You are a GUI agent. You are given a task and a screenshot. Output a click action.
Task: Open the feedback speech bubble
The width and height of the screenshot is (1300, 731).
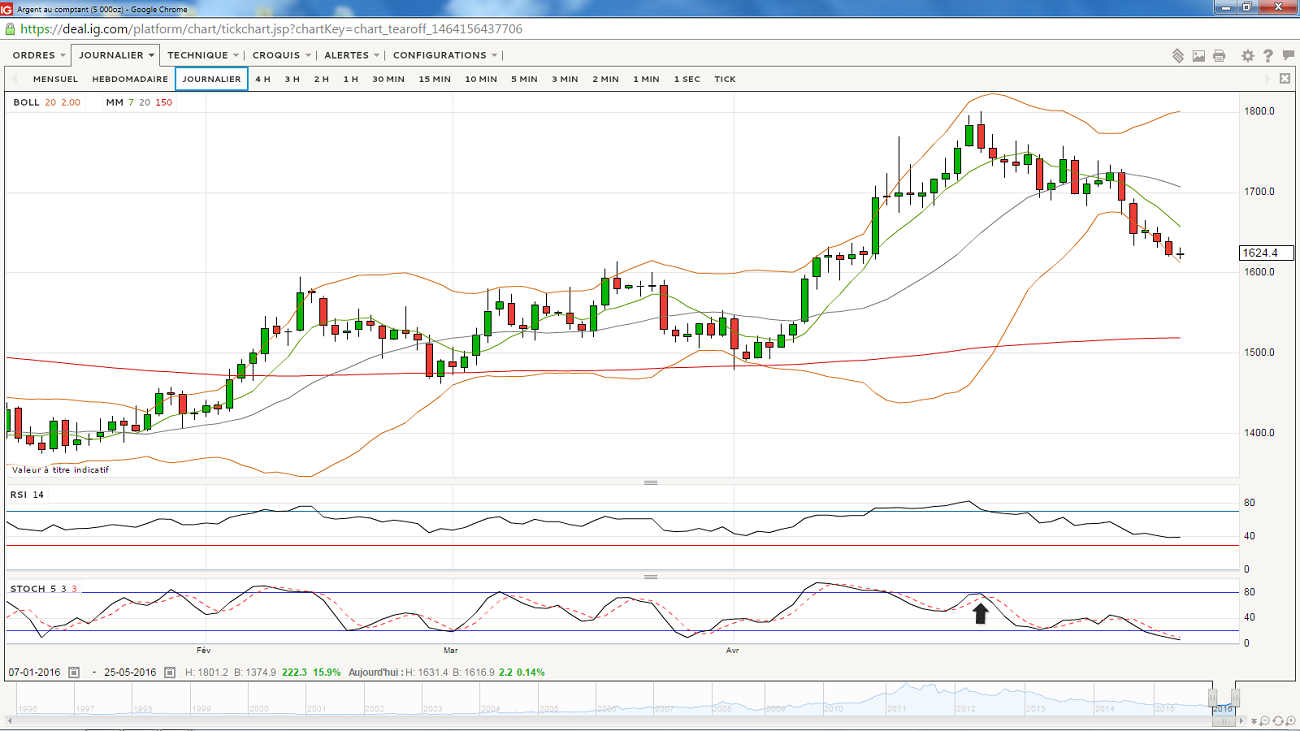(1288, 56)
